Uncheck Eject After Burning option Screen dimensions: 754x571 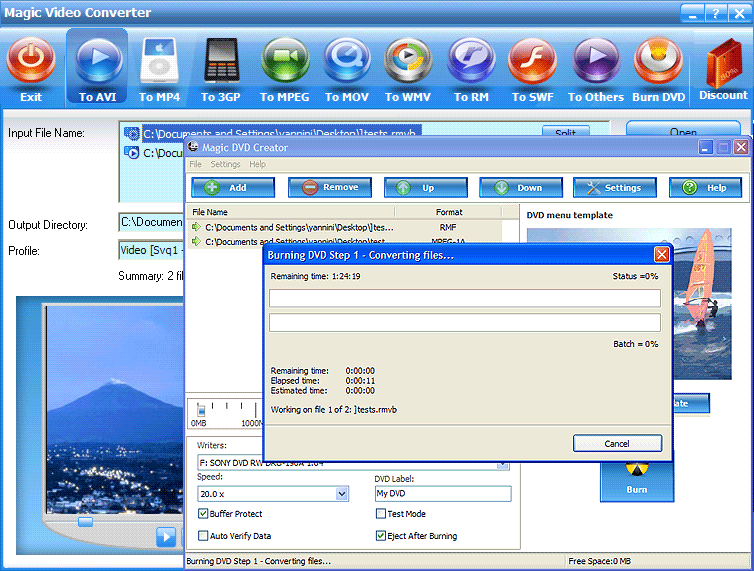coord(381,536)
